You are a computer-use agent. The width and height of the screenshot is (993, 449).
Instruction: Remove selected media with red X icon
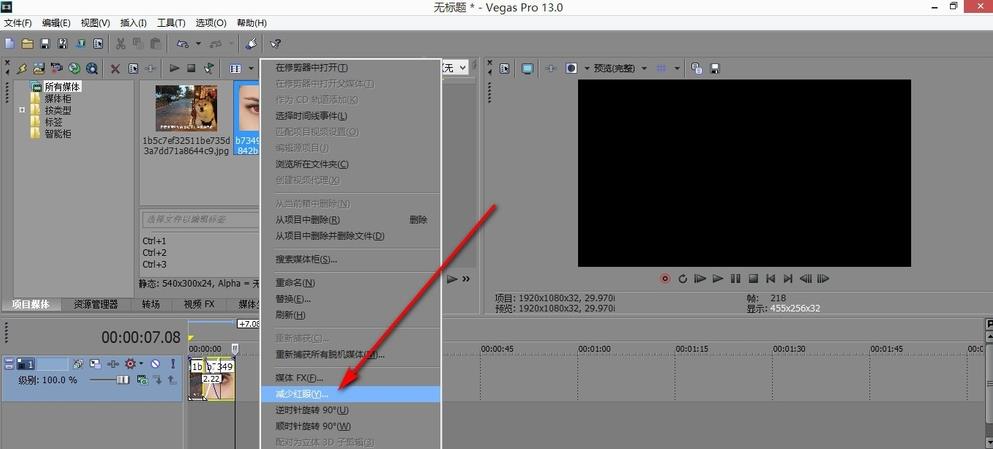point(115,68)
